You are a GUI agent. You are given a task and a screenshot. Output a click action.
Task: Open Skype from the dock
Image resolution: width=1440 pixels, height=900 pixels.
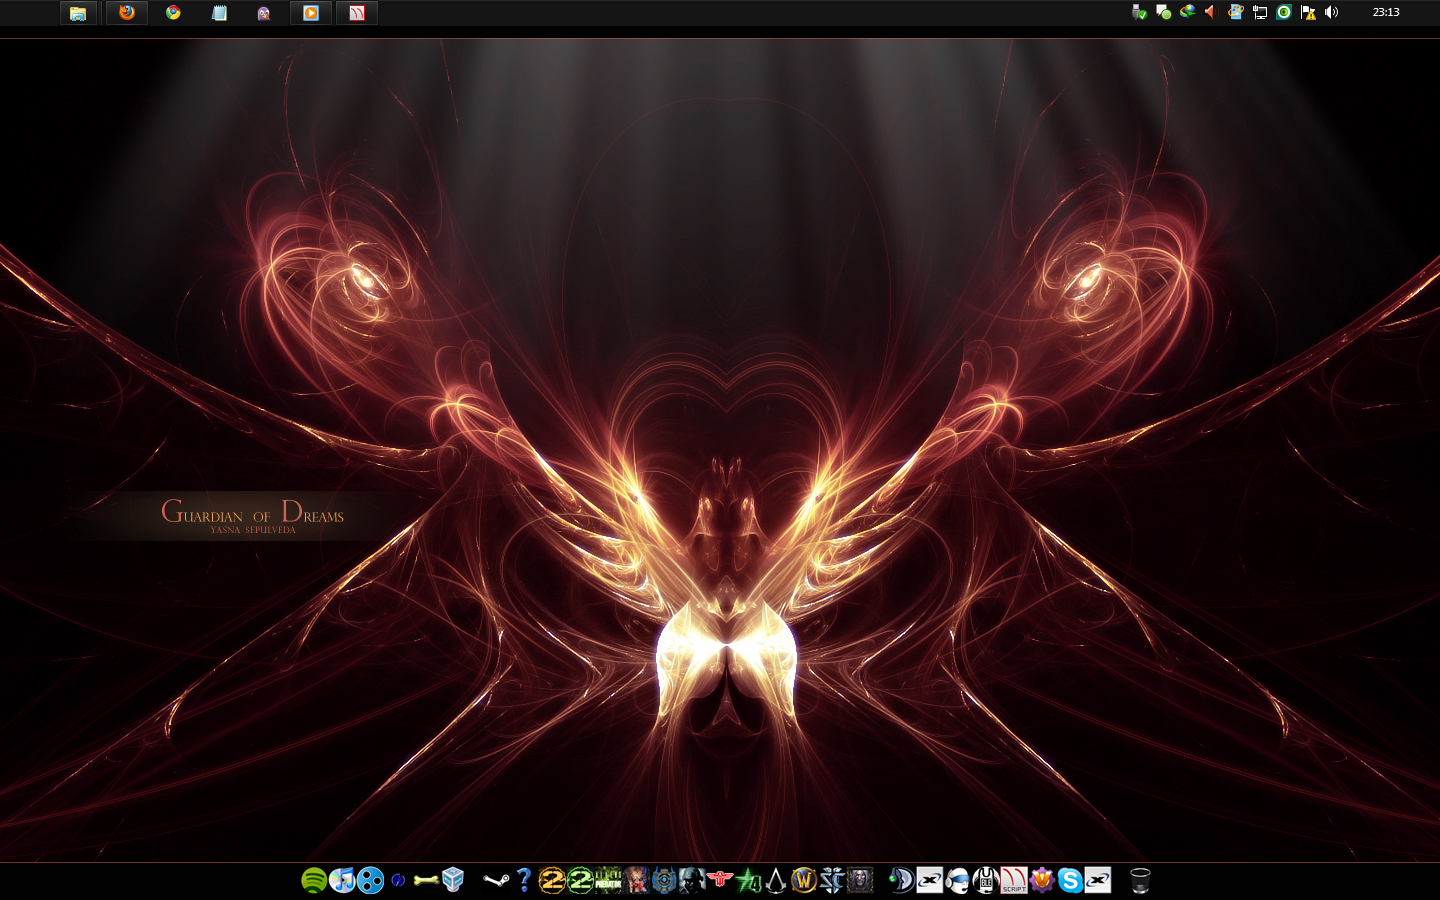point(1070,880)
